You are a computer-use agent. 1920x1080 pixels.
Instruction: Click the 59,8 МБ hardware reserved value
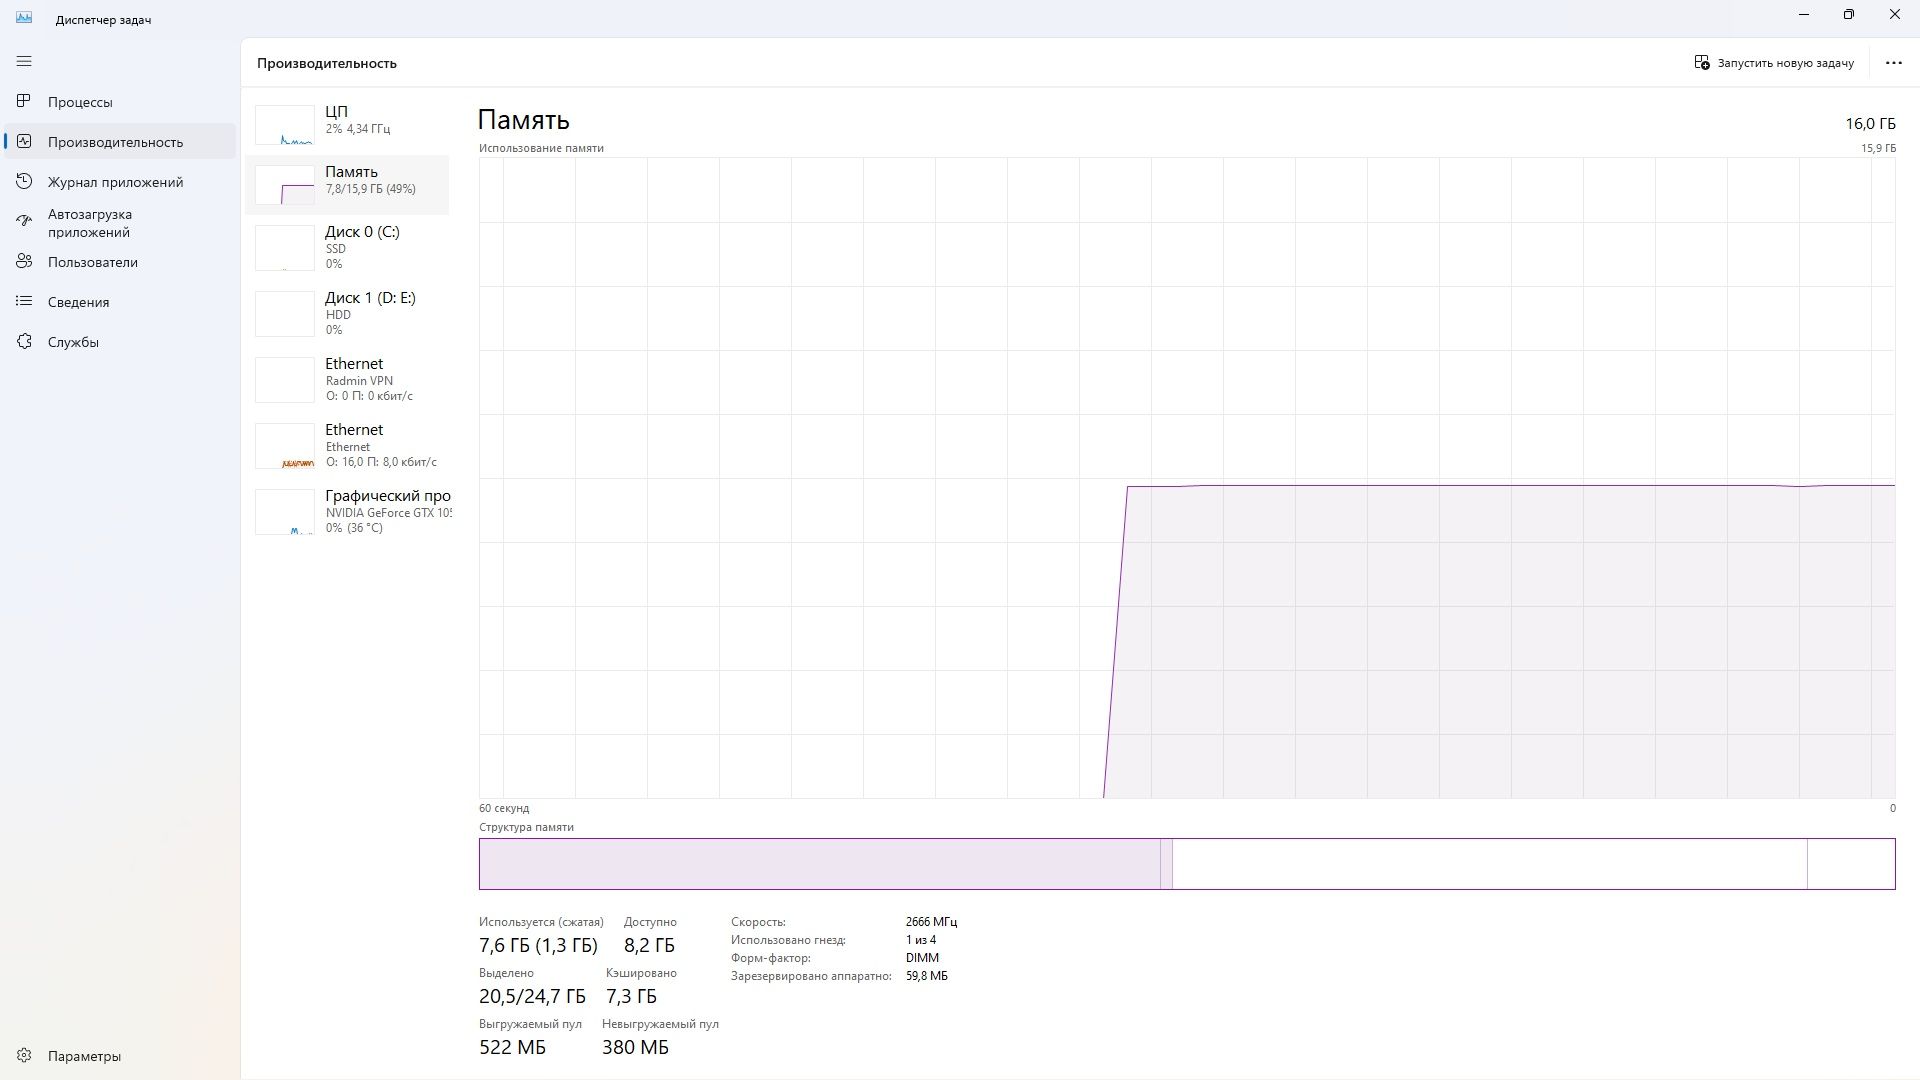pyautogui.click(x=927, y=976)
